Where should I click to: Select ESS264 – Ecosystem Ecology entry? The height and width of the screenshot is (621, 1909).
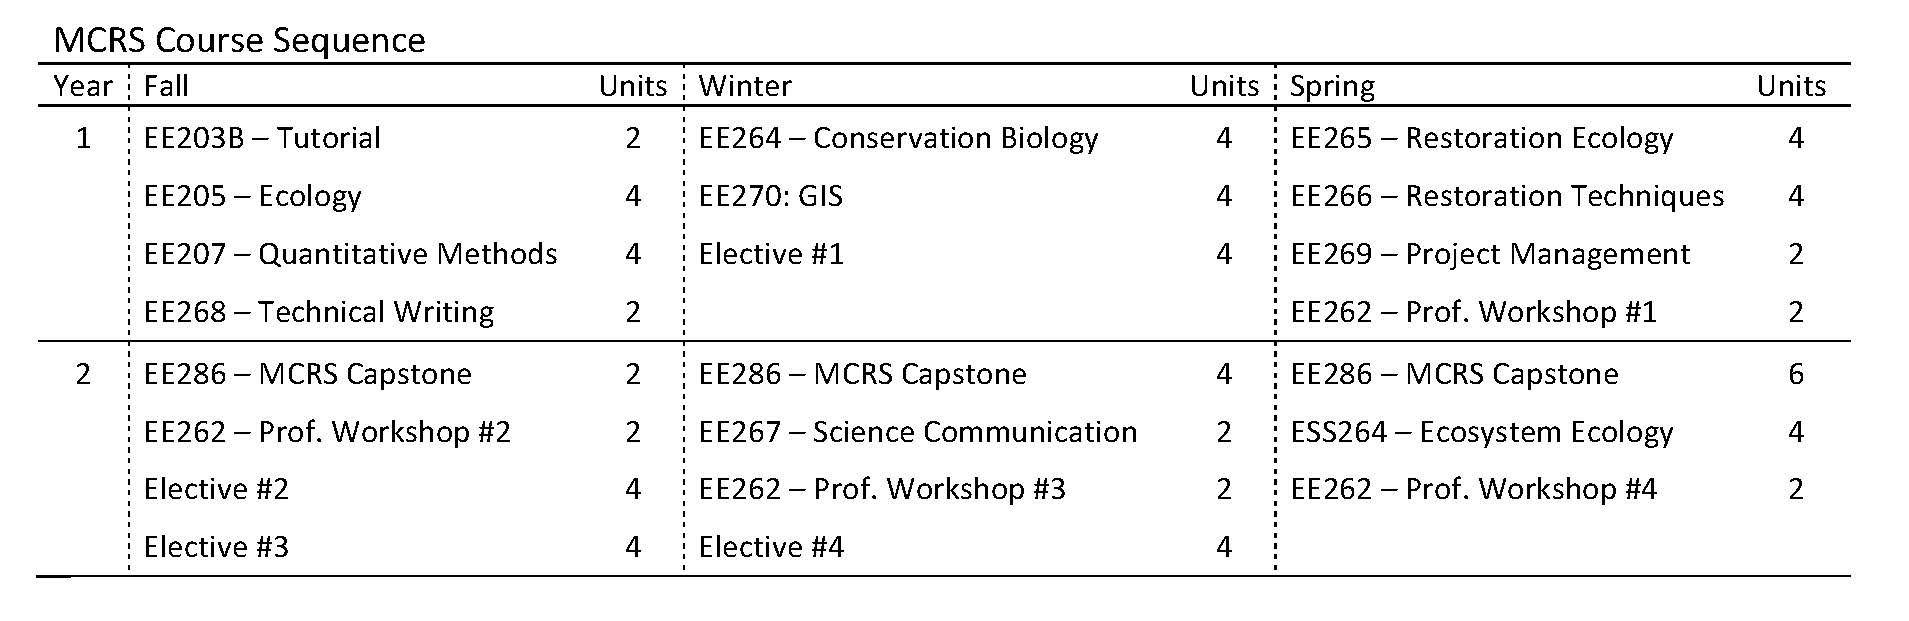point(1481,432)
